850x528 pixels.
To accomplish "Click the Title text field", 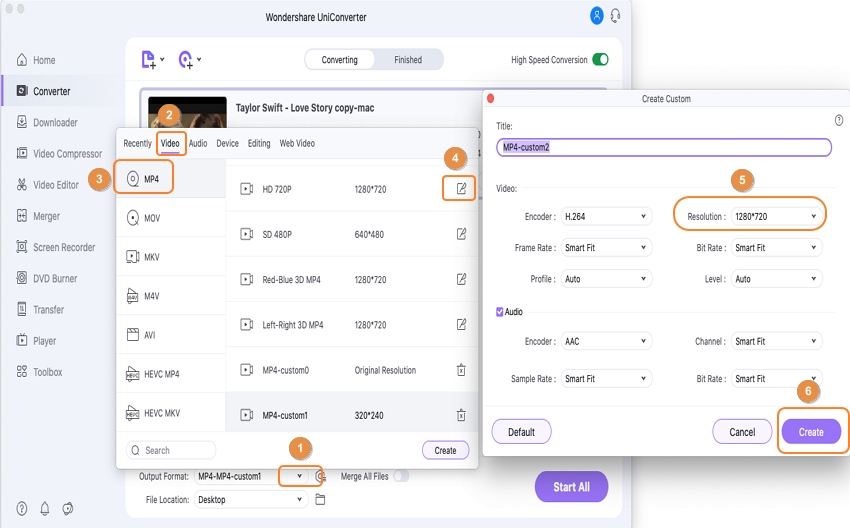I will tap(664, 147).
